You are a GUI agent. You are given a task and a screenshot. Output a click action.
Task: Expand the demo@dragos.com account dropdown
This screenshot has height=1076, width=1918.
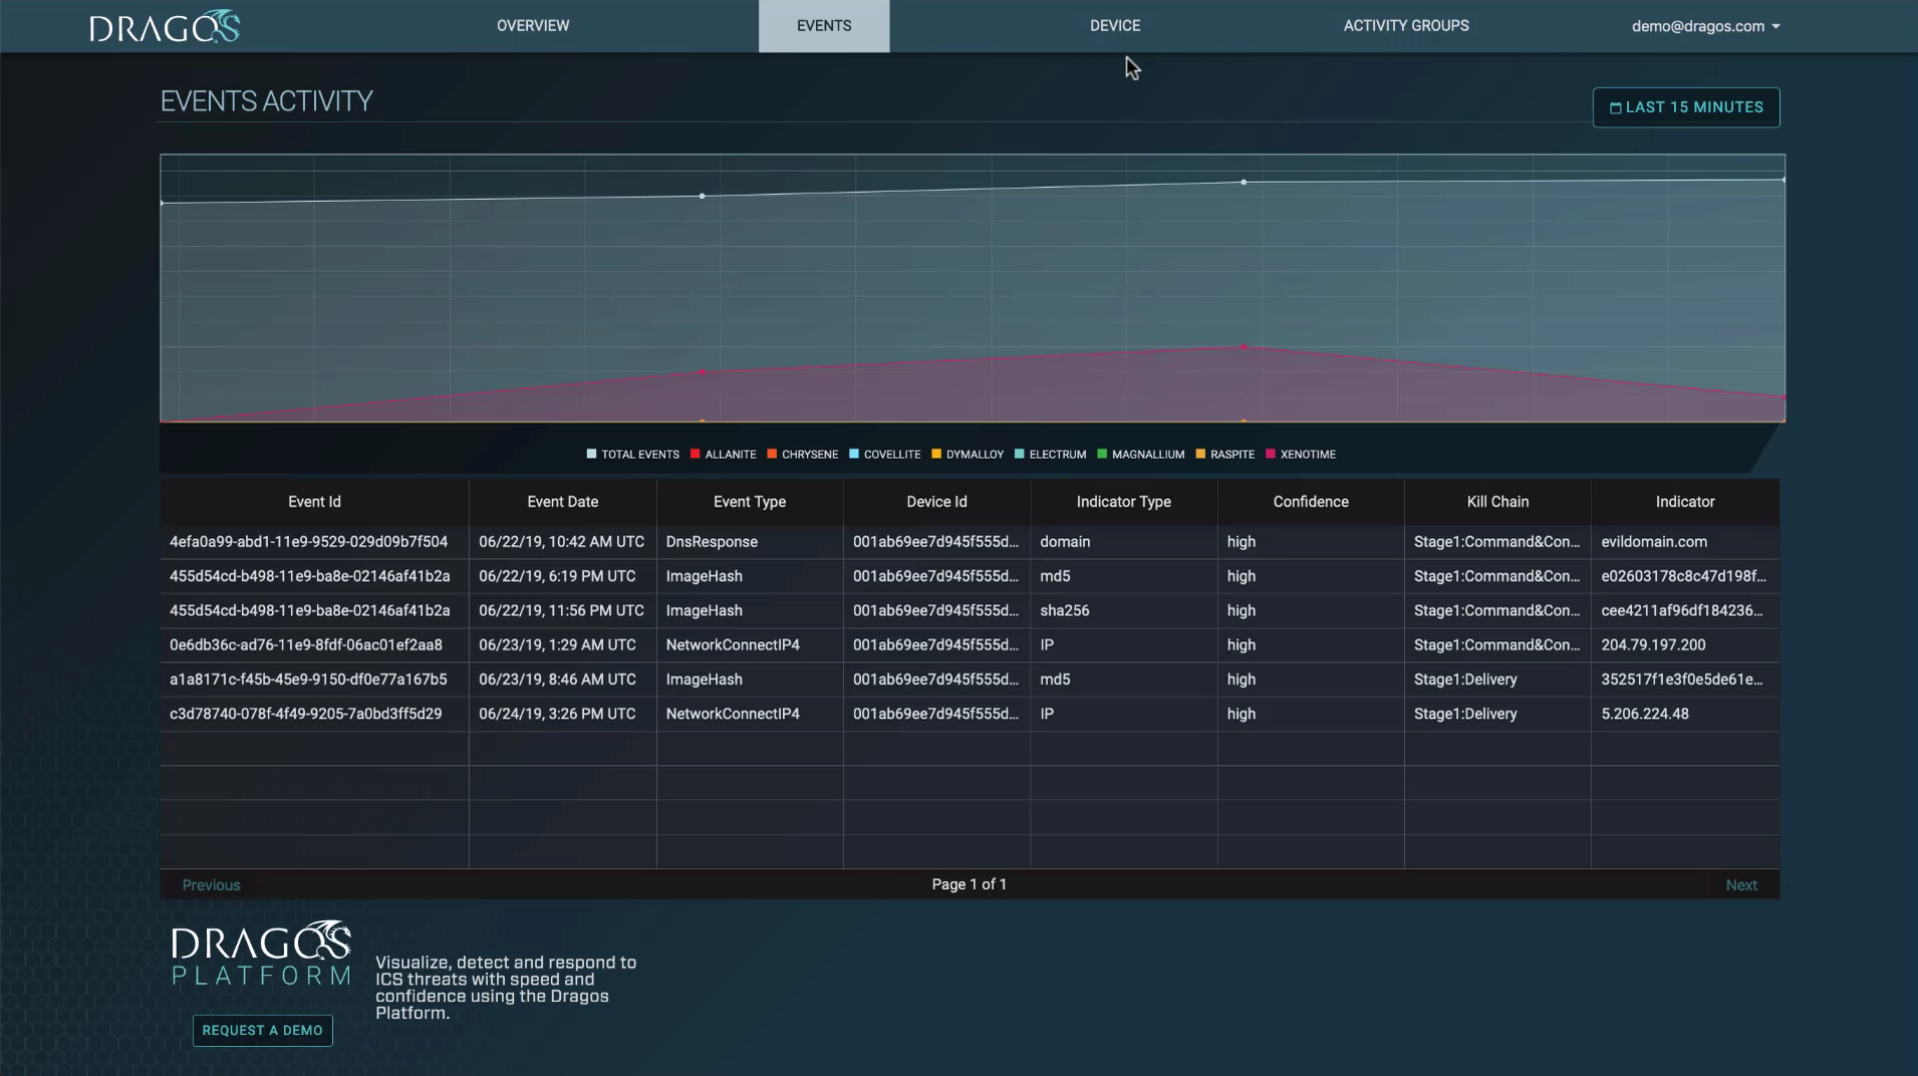coord(1705,26)
